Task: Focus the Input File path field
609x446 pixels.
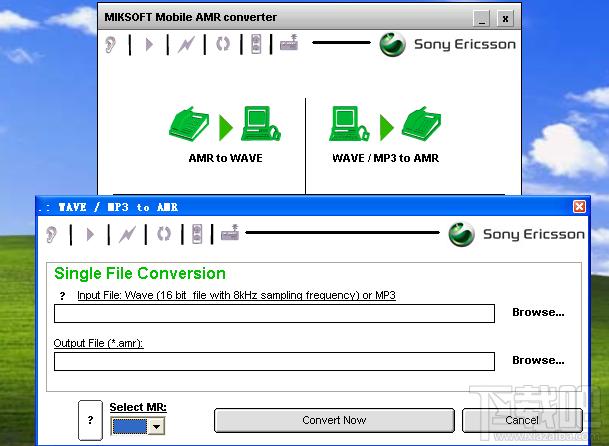Action: pyautogui.click(x=274, y=314)
